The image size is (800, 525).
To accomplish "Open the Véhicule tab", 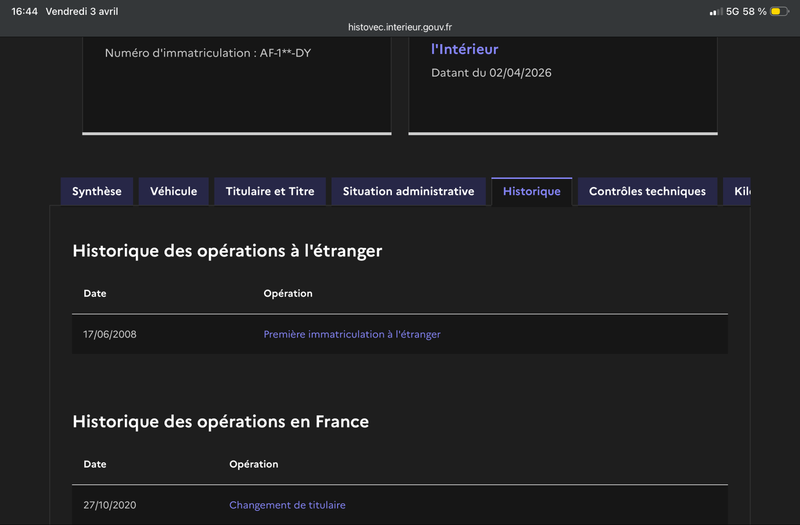I will (x=174, y=191).
